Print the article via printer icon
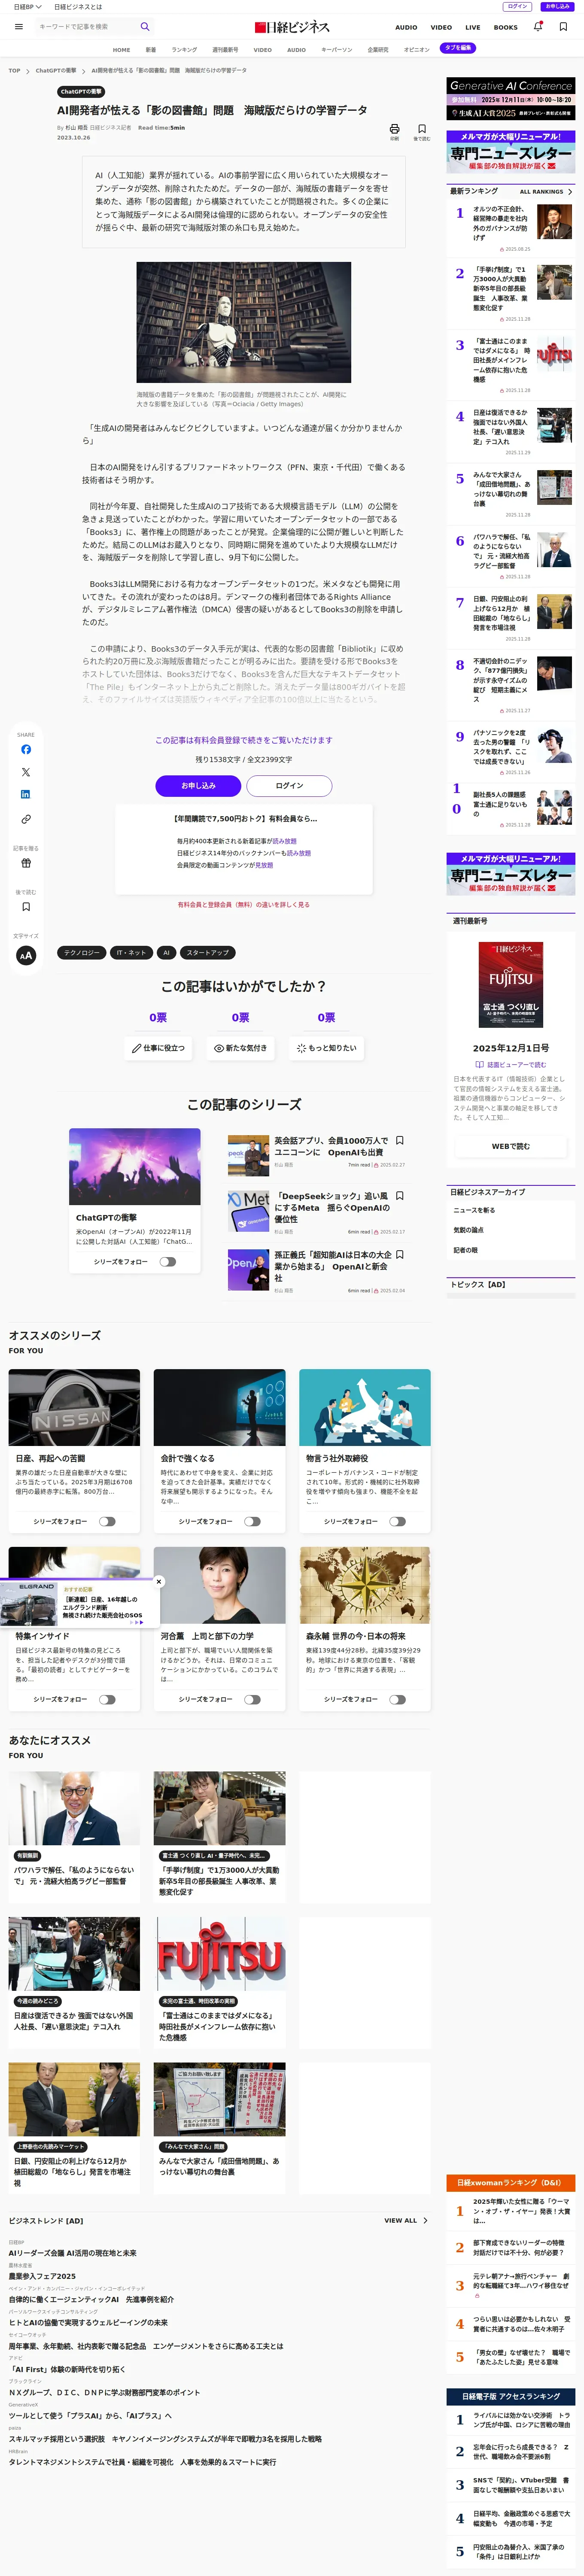 pos(394,129)
